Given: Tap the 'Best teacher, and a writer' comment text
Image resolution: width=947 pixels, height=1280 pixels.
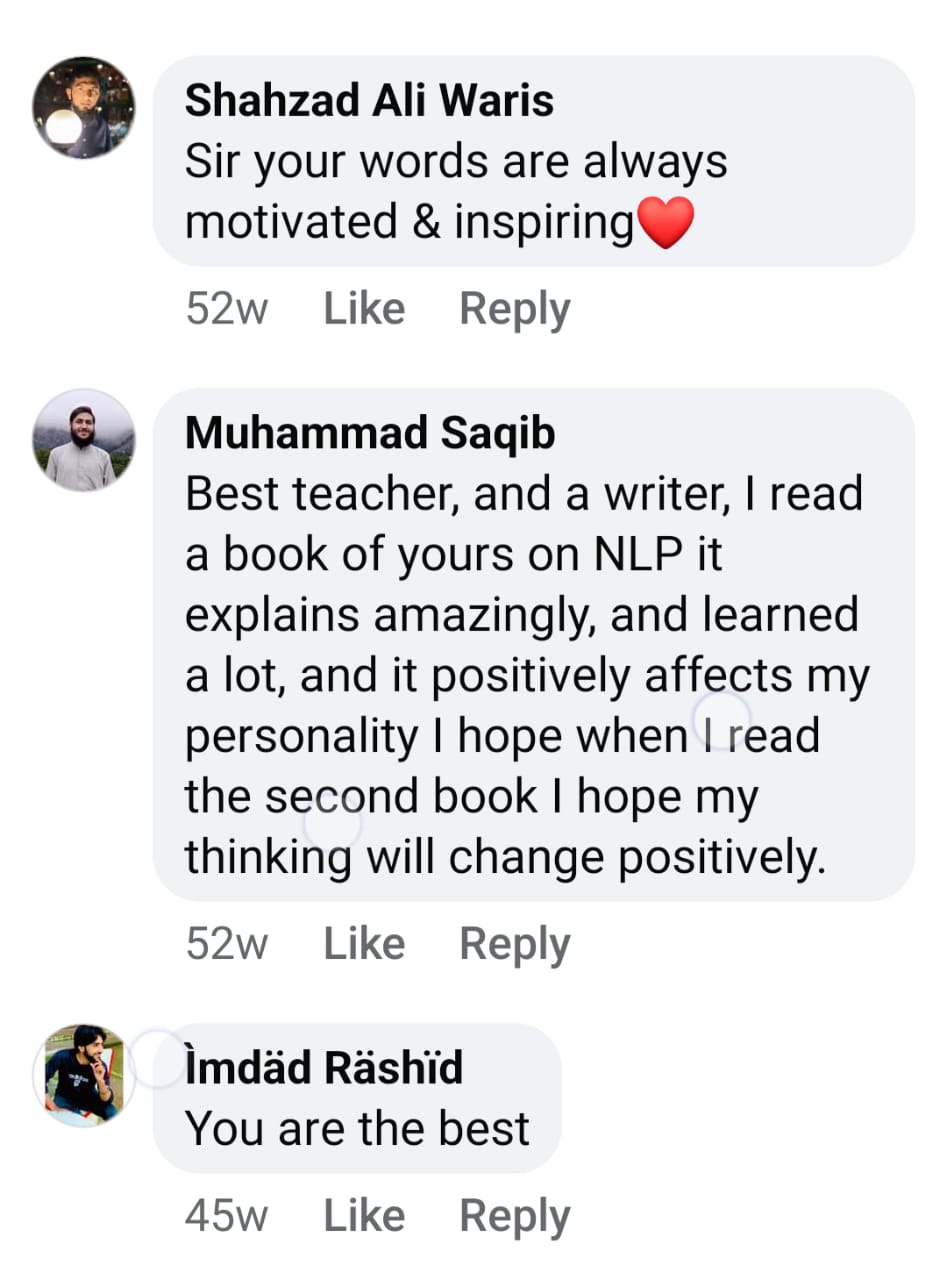Looking at the screenshot, I should pyautogui.click(x=528, y=678).
